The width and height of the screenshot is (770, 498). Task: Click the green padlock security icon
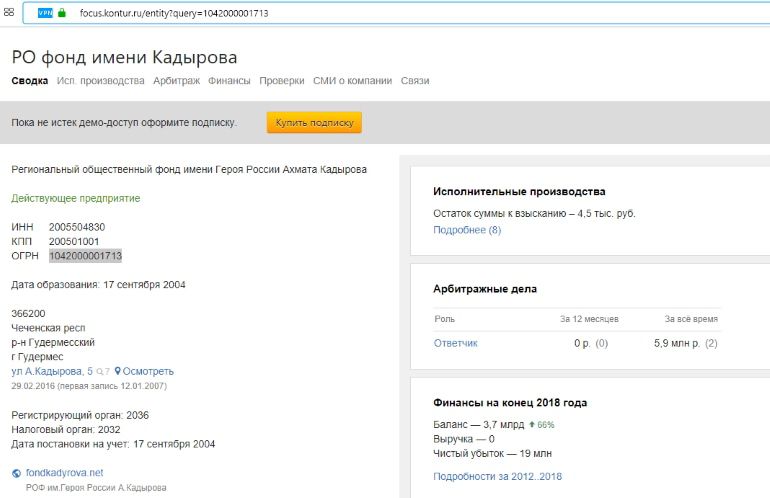tap(62, 13)
